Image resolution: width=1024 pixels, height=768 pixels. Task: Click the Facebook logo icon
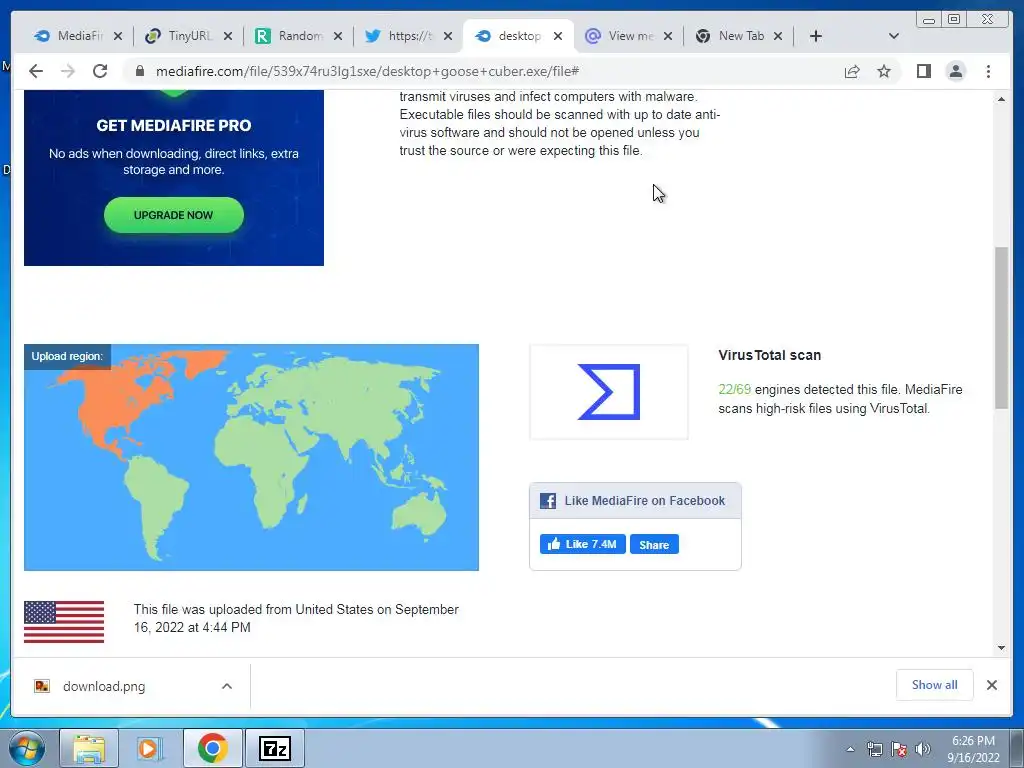click(548, 501)
